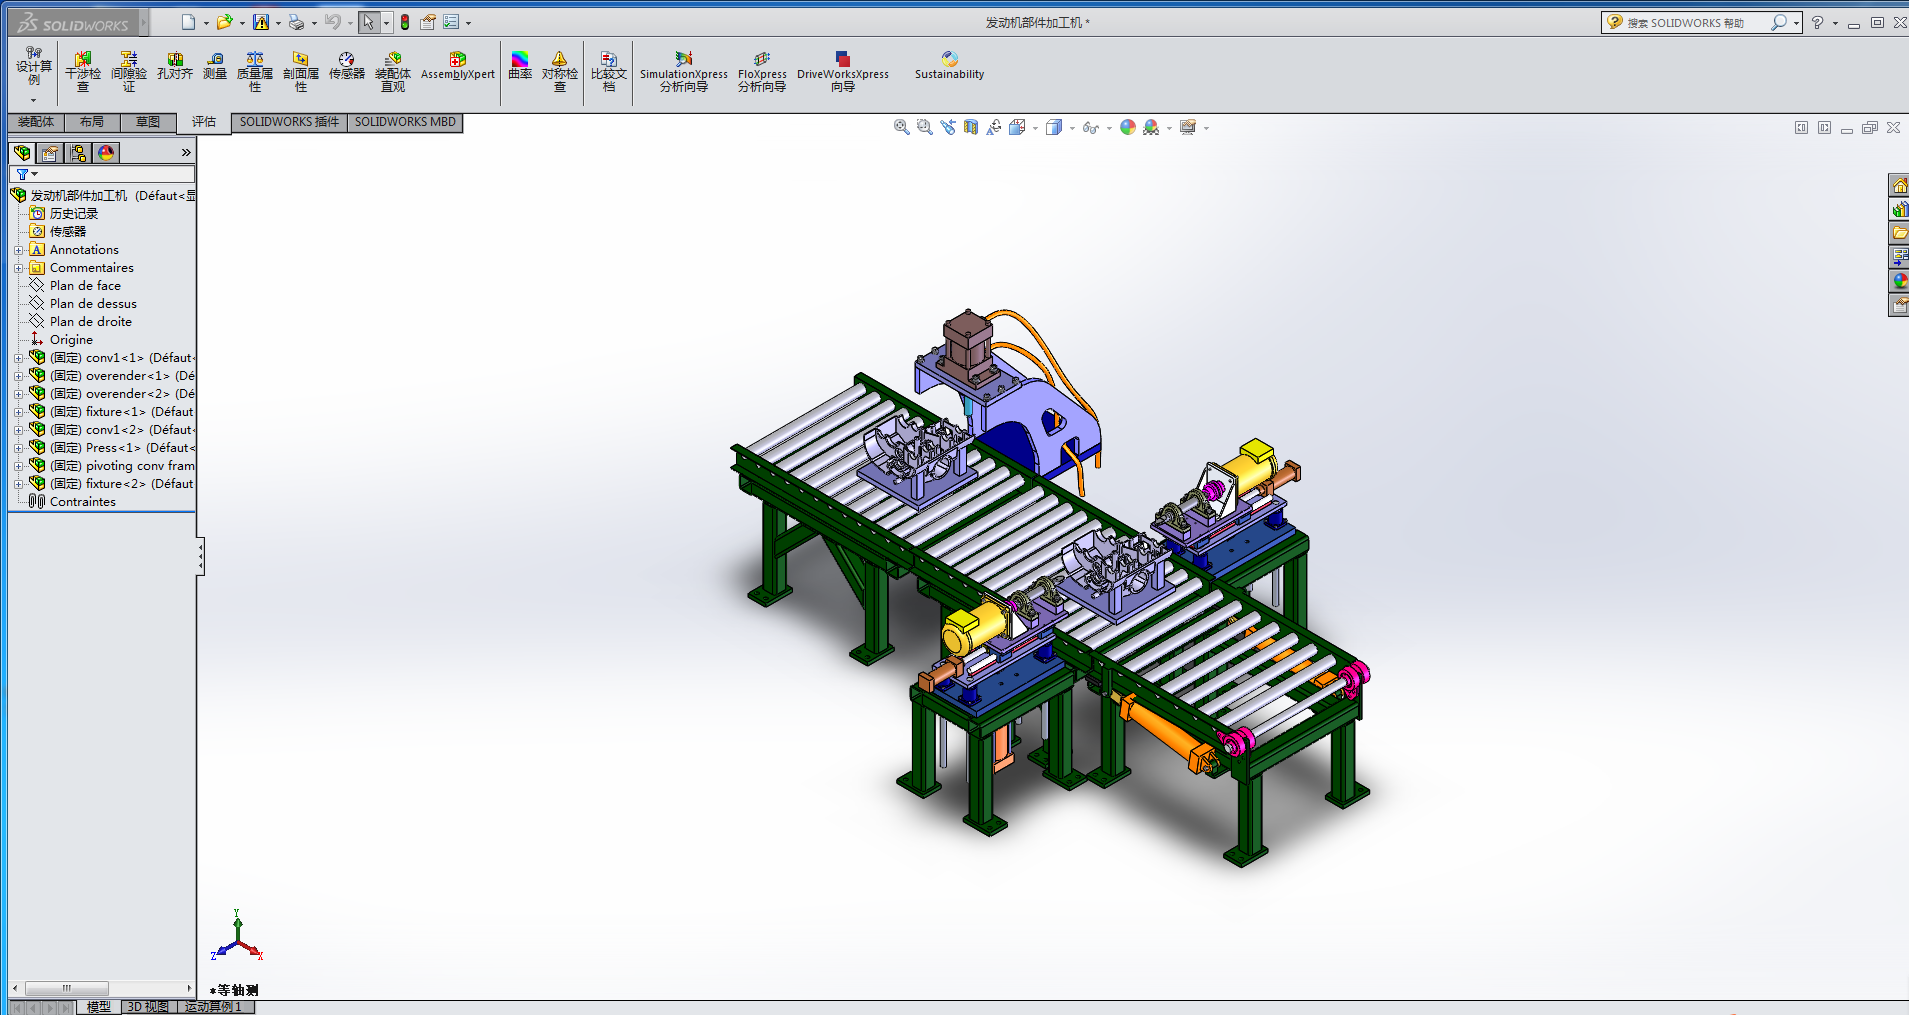1909x1015 pixels.
Task: Click the Rebuild traffic light icon
Action: click(x=405, y=22)
